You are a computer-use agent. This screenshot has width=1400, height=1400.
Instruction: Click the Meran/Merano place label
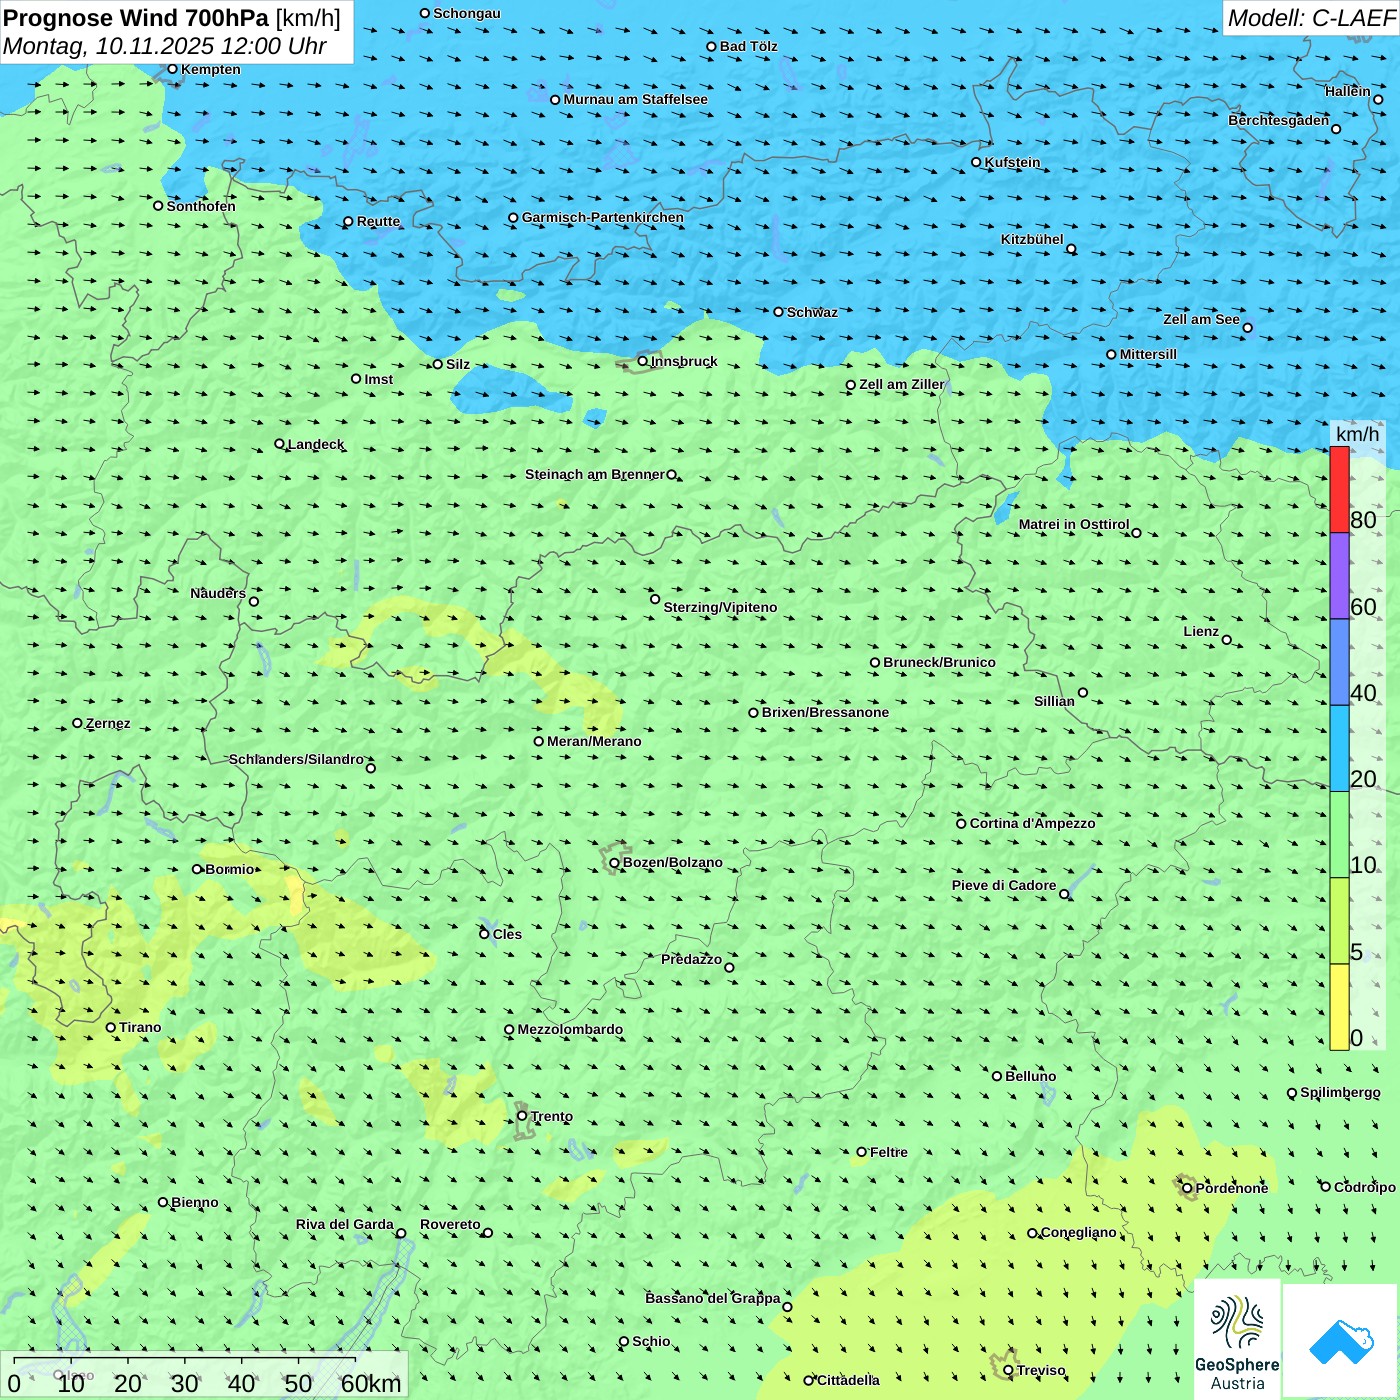pos(594,741)
